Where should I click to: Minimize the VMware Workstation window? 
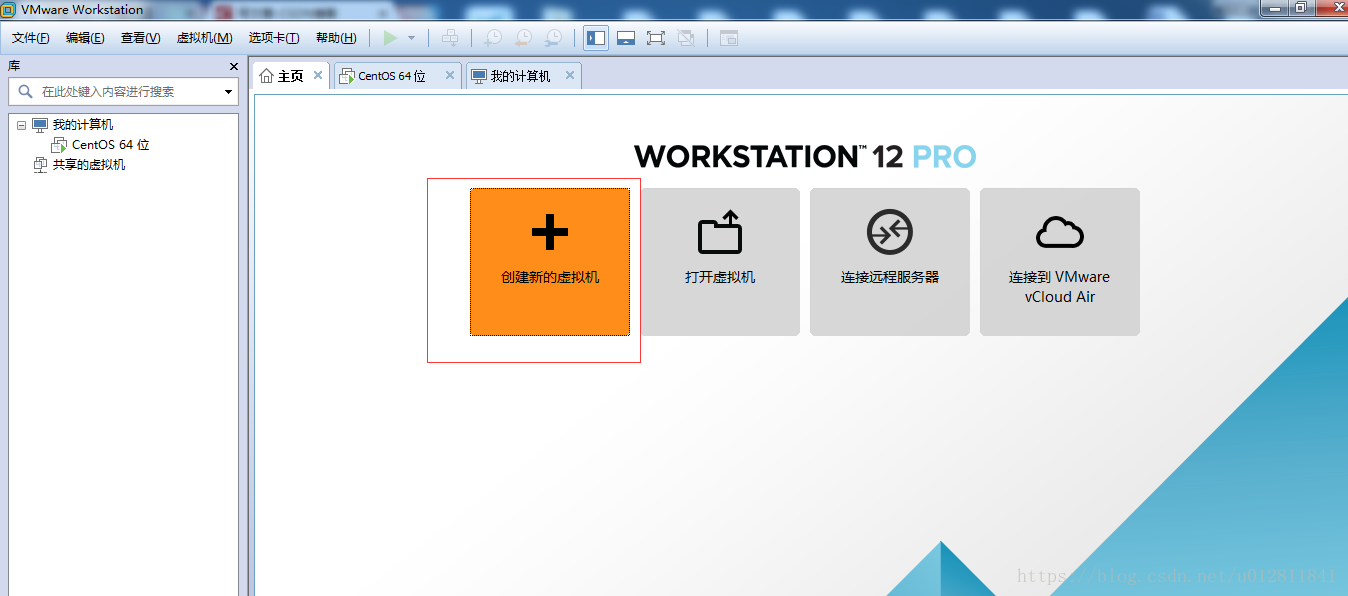(1273, 8)
